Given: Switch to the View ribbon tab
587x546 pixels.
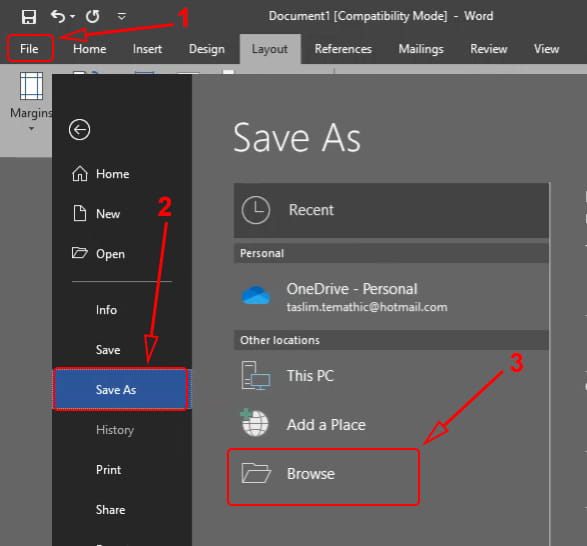Looking at the screenshot, I should coord(546,49).
